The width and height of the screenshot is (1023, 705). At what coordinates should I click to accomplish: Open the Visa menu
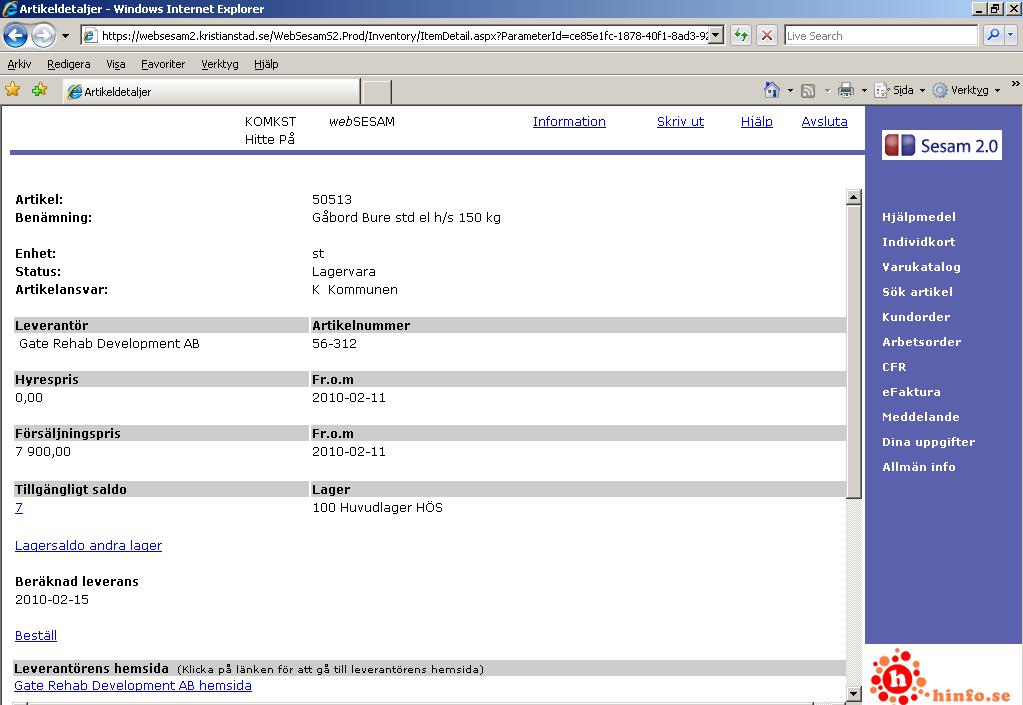(x=115, y=64)
